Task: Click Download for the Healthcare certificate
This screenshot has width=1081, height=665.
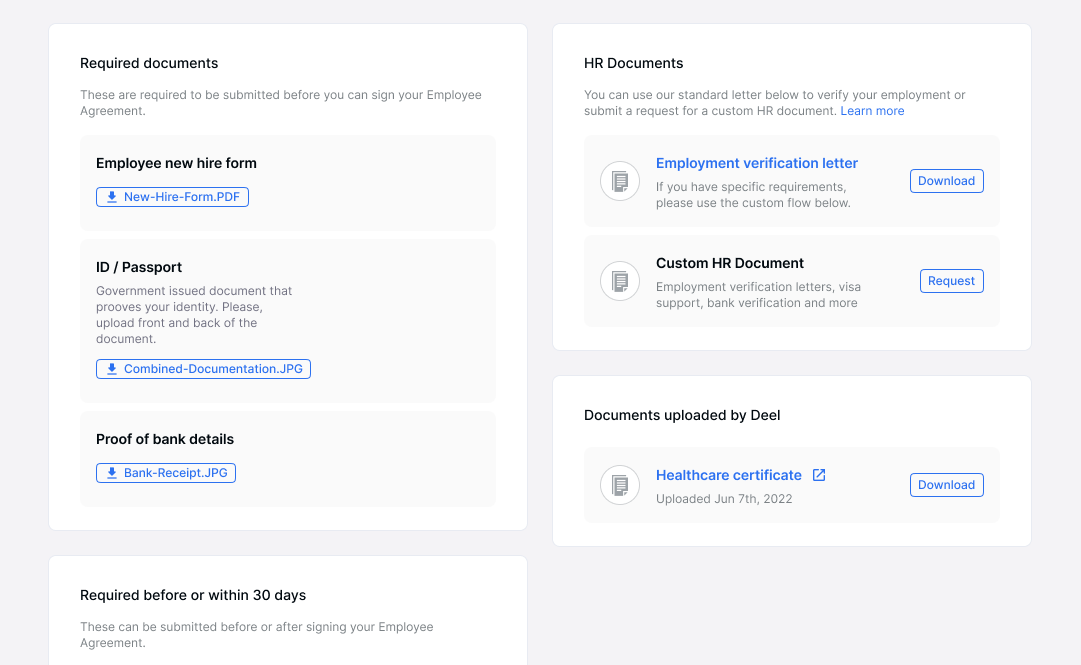Action: tap(946, 485)
